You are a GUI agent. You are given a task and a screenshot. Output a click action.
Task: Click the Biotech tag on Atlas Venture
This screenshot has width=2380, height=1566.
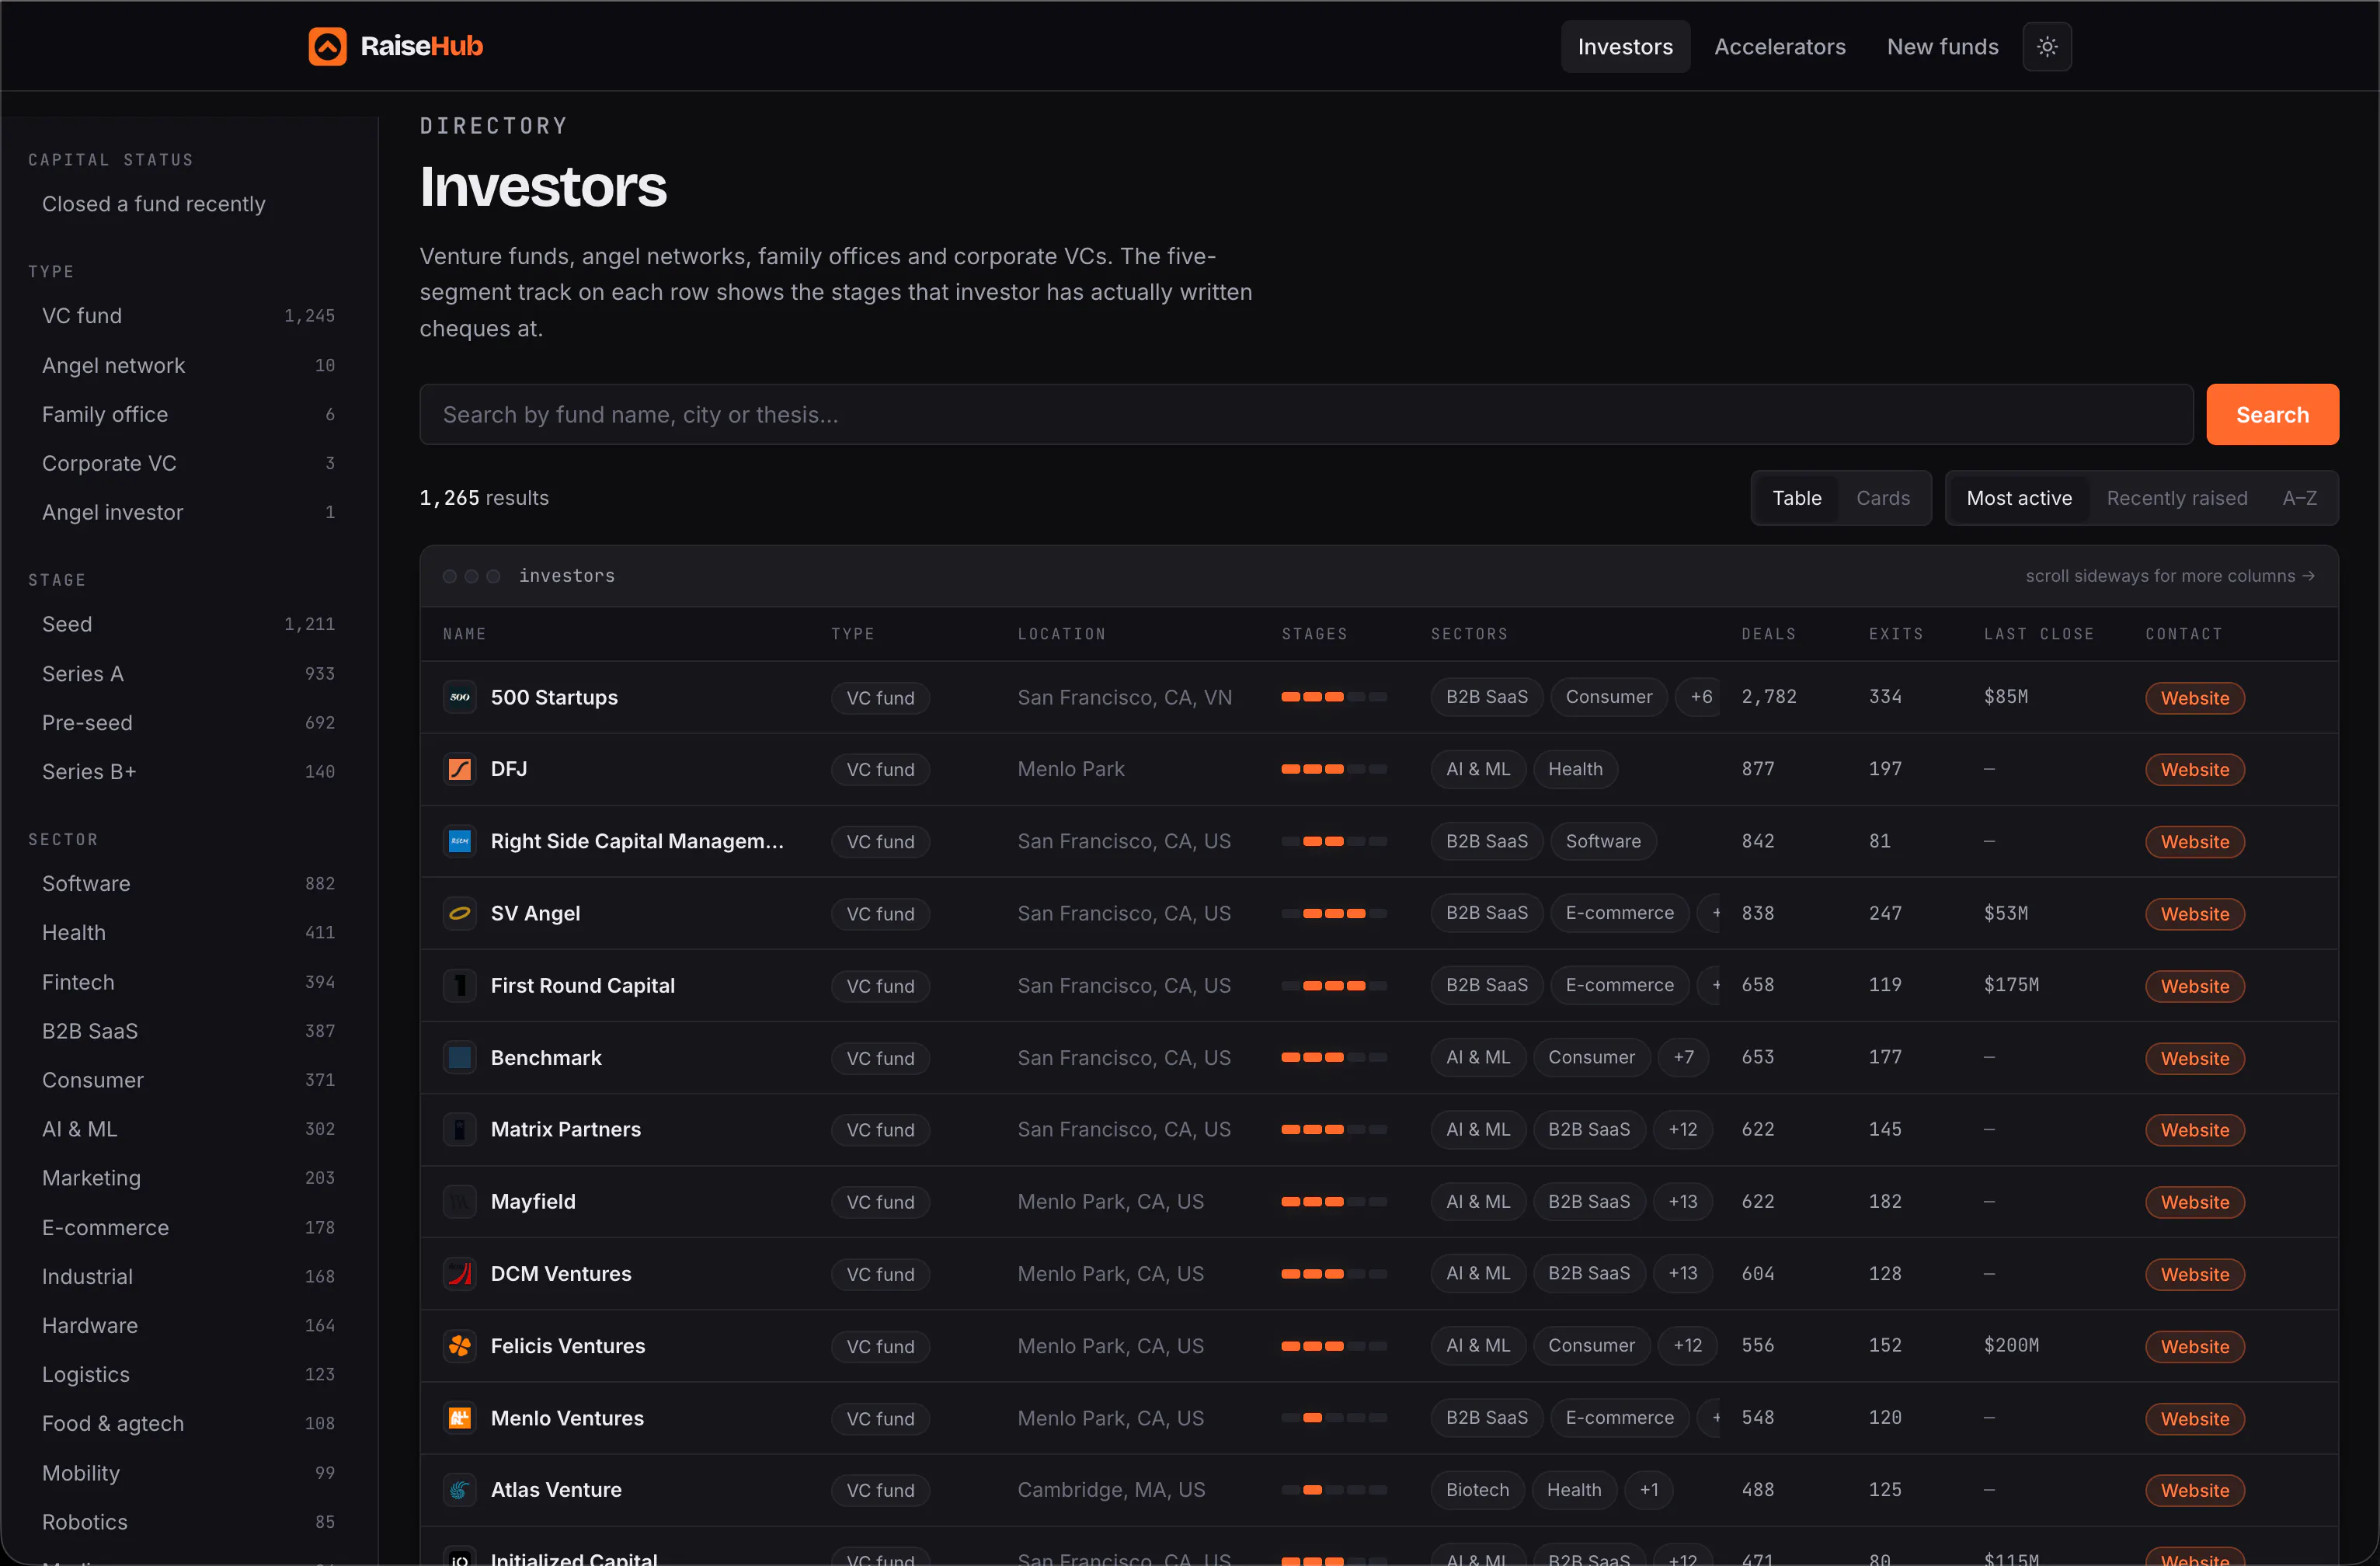click(1477, 1490)
